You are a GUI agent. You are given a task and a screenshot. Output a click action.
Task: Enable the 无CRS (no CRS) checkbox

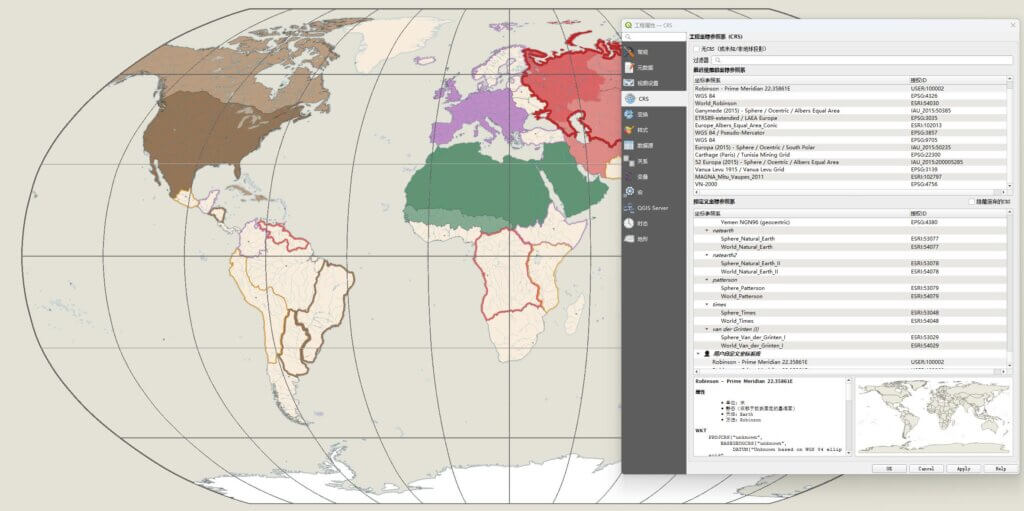(697, 48)
